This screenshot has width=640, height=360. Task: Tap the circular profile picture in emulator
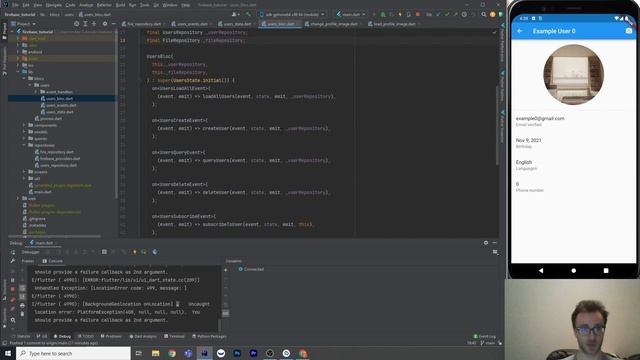(573, 75)
